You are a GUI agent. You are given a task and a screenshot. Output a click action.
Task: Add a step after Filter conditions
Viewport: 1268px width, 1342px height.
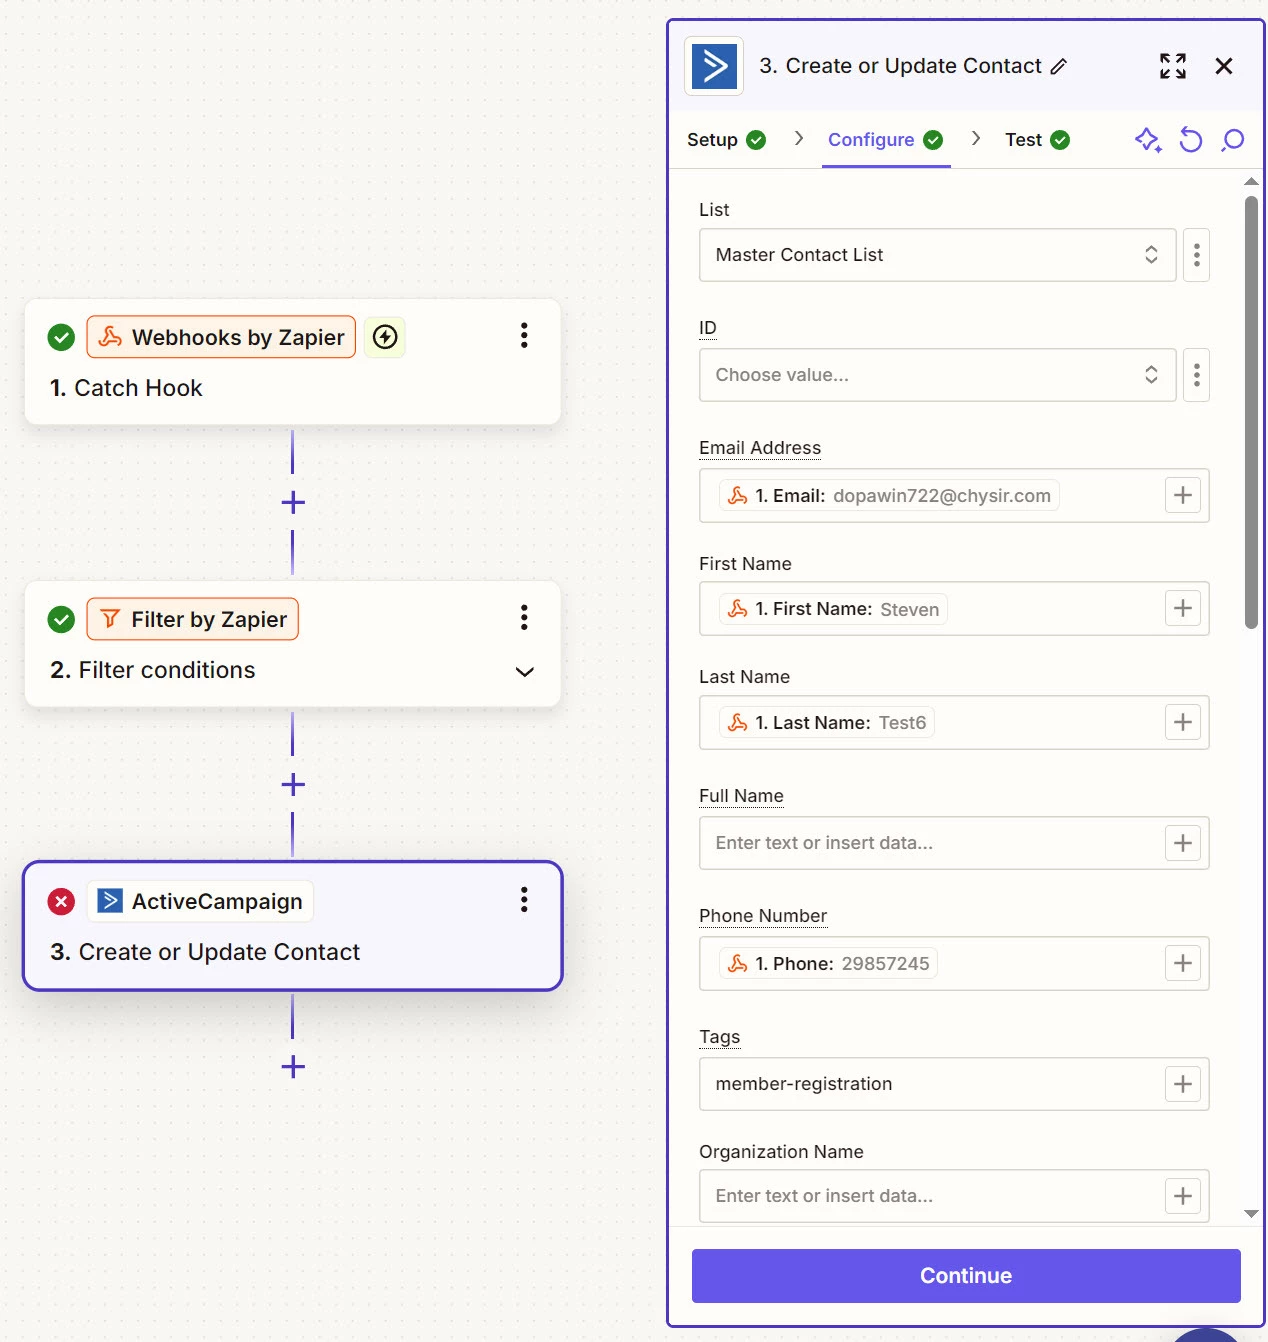tap(293, 784)
